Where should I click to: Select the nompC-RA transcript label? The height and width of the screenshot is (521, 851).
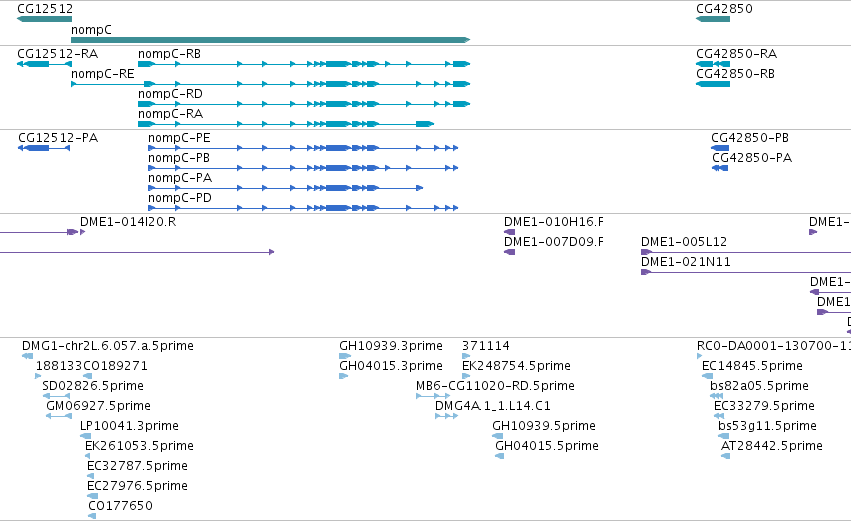point(170,114)
